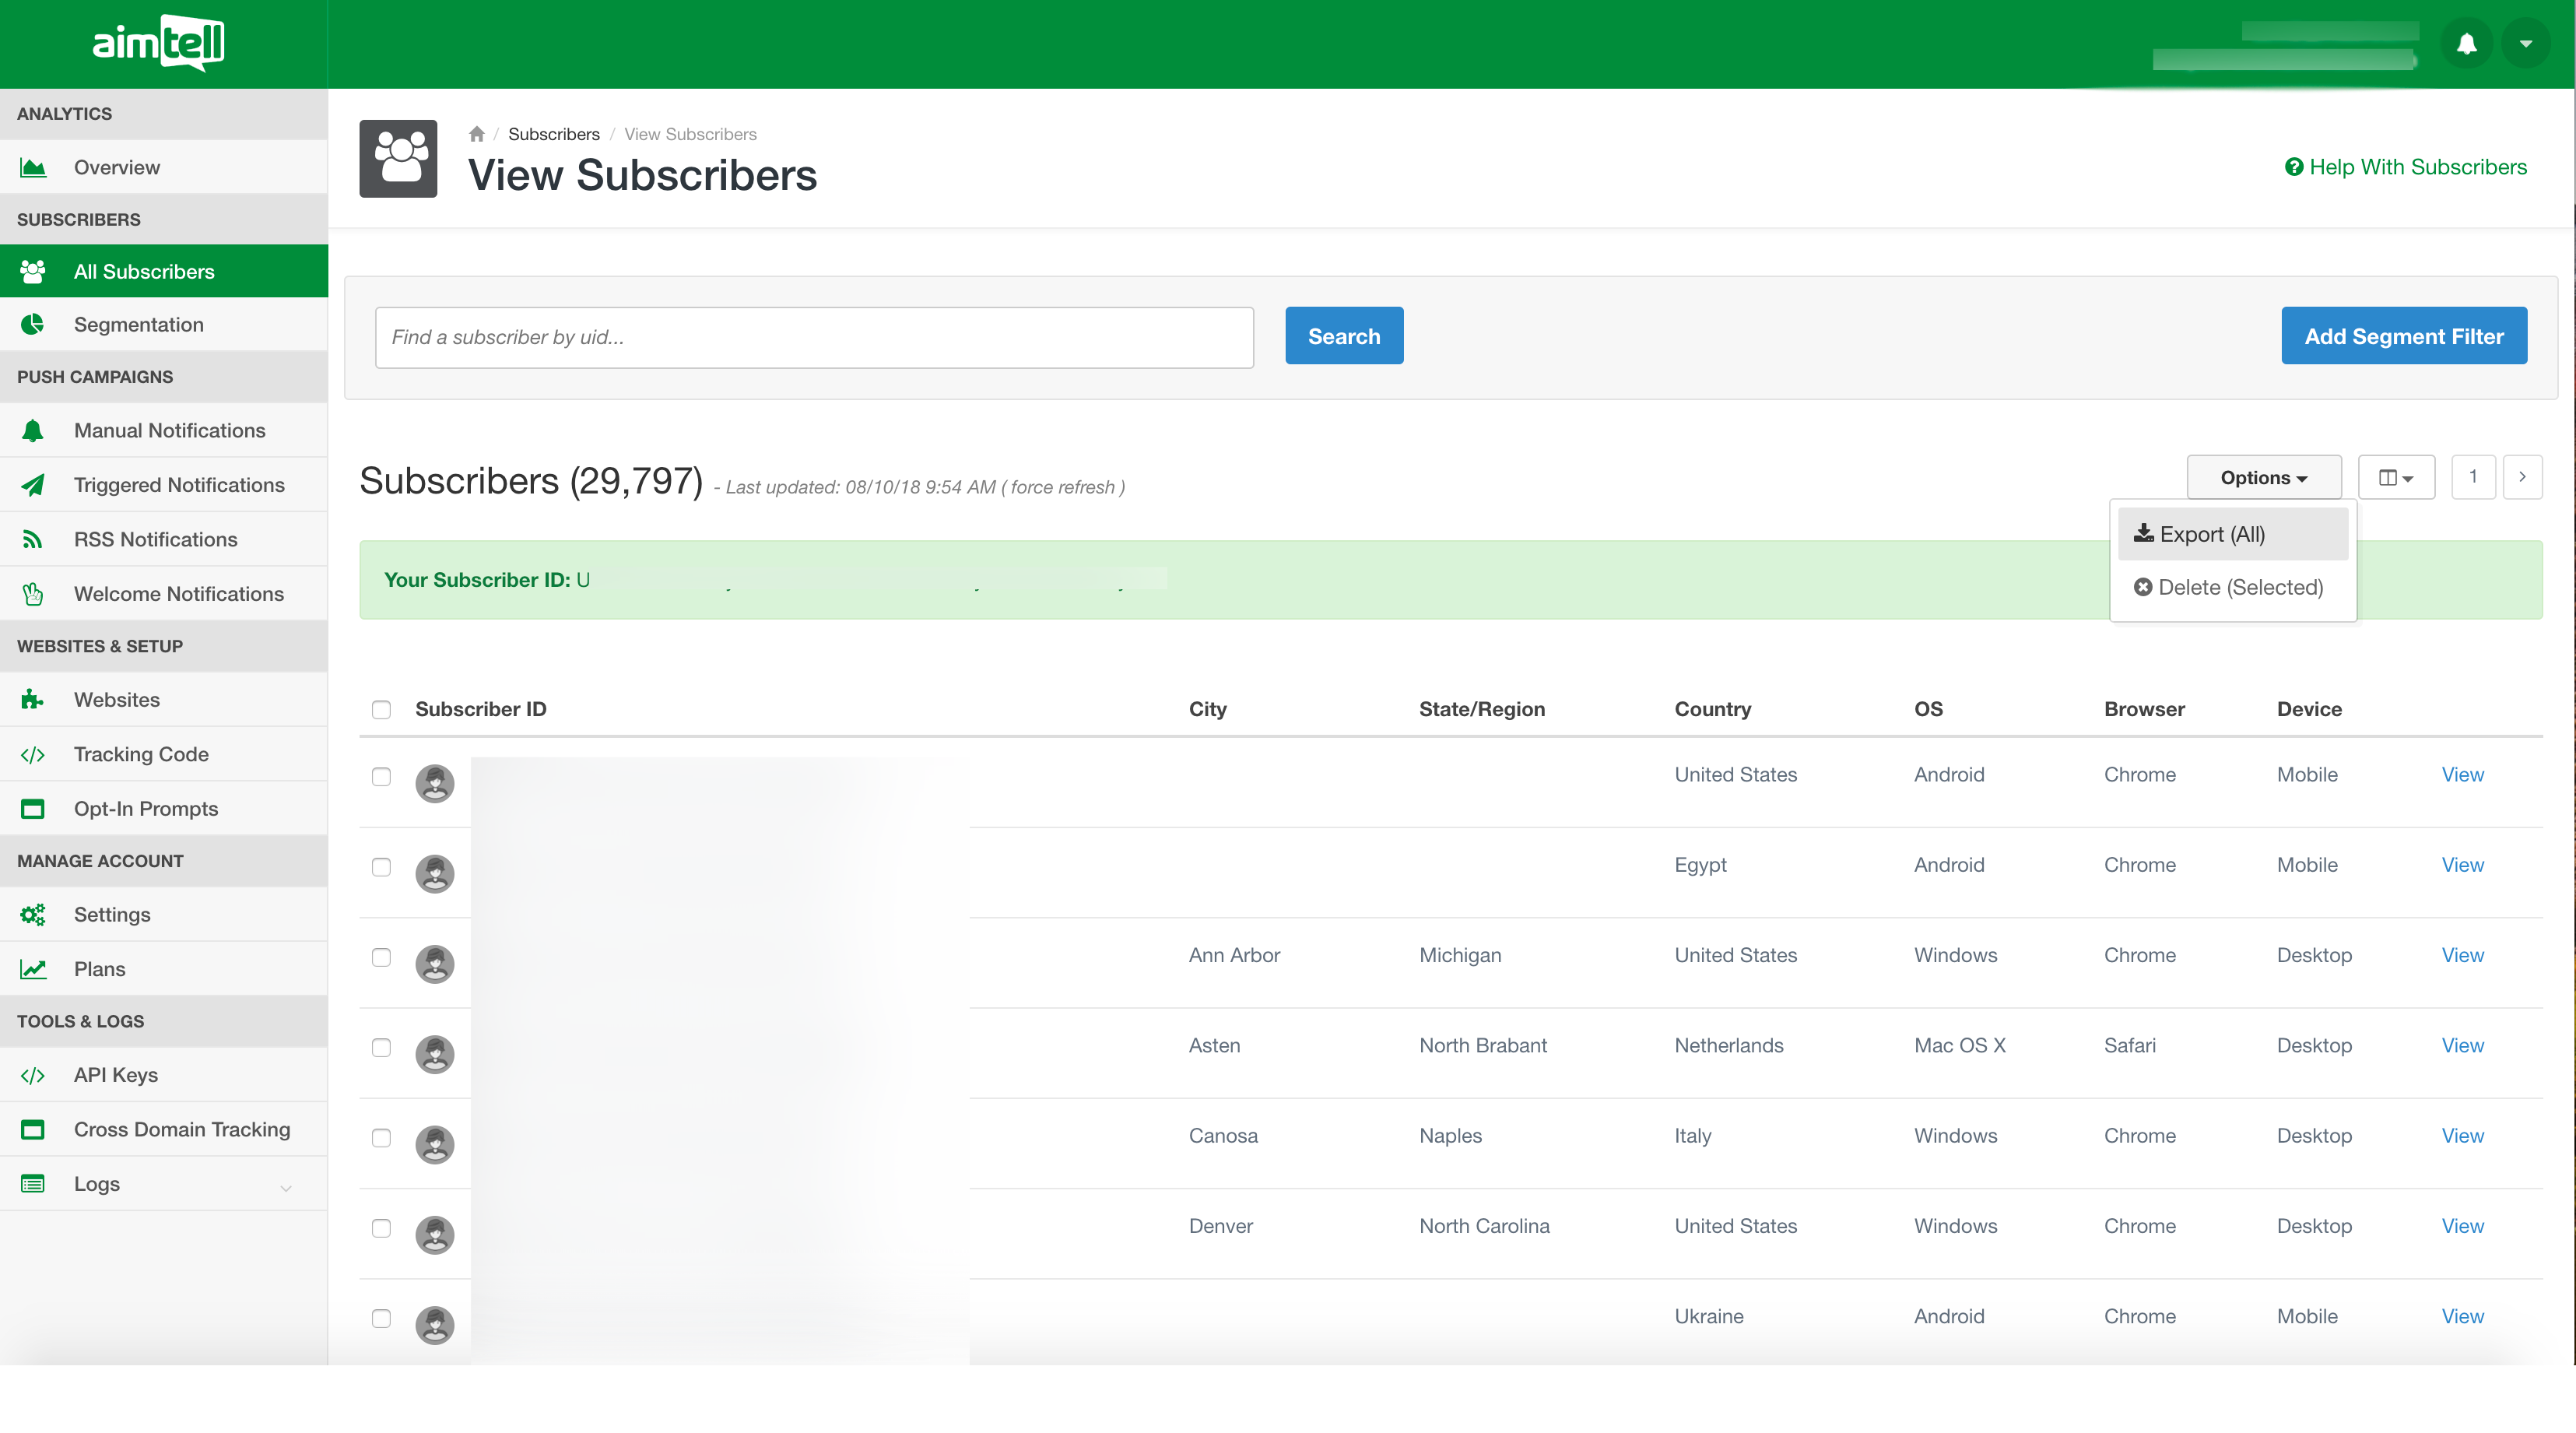Click first subscriber's avatar in United States row
Viewport: 2576px width, 1433px height.
point(434,783)
